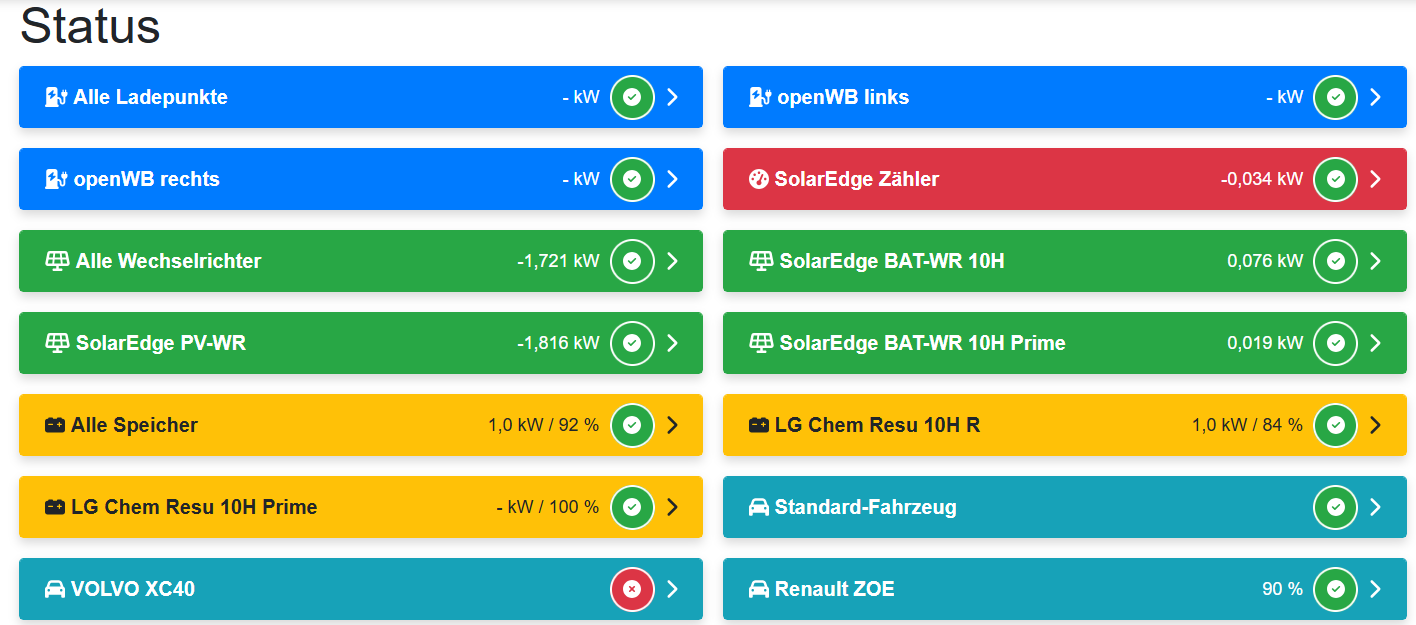This screenshot has width=1416, height=625.
Task: Click battery icon beside LG Chem Resu 10H R
Action: (x=759, y=425)
